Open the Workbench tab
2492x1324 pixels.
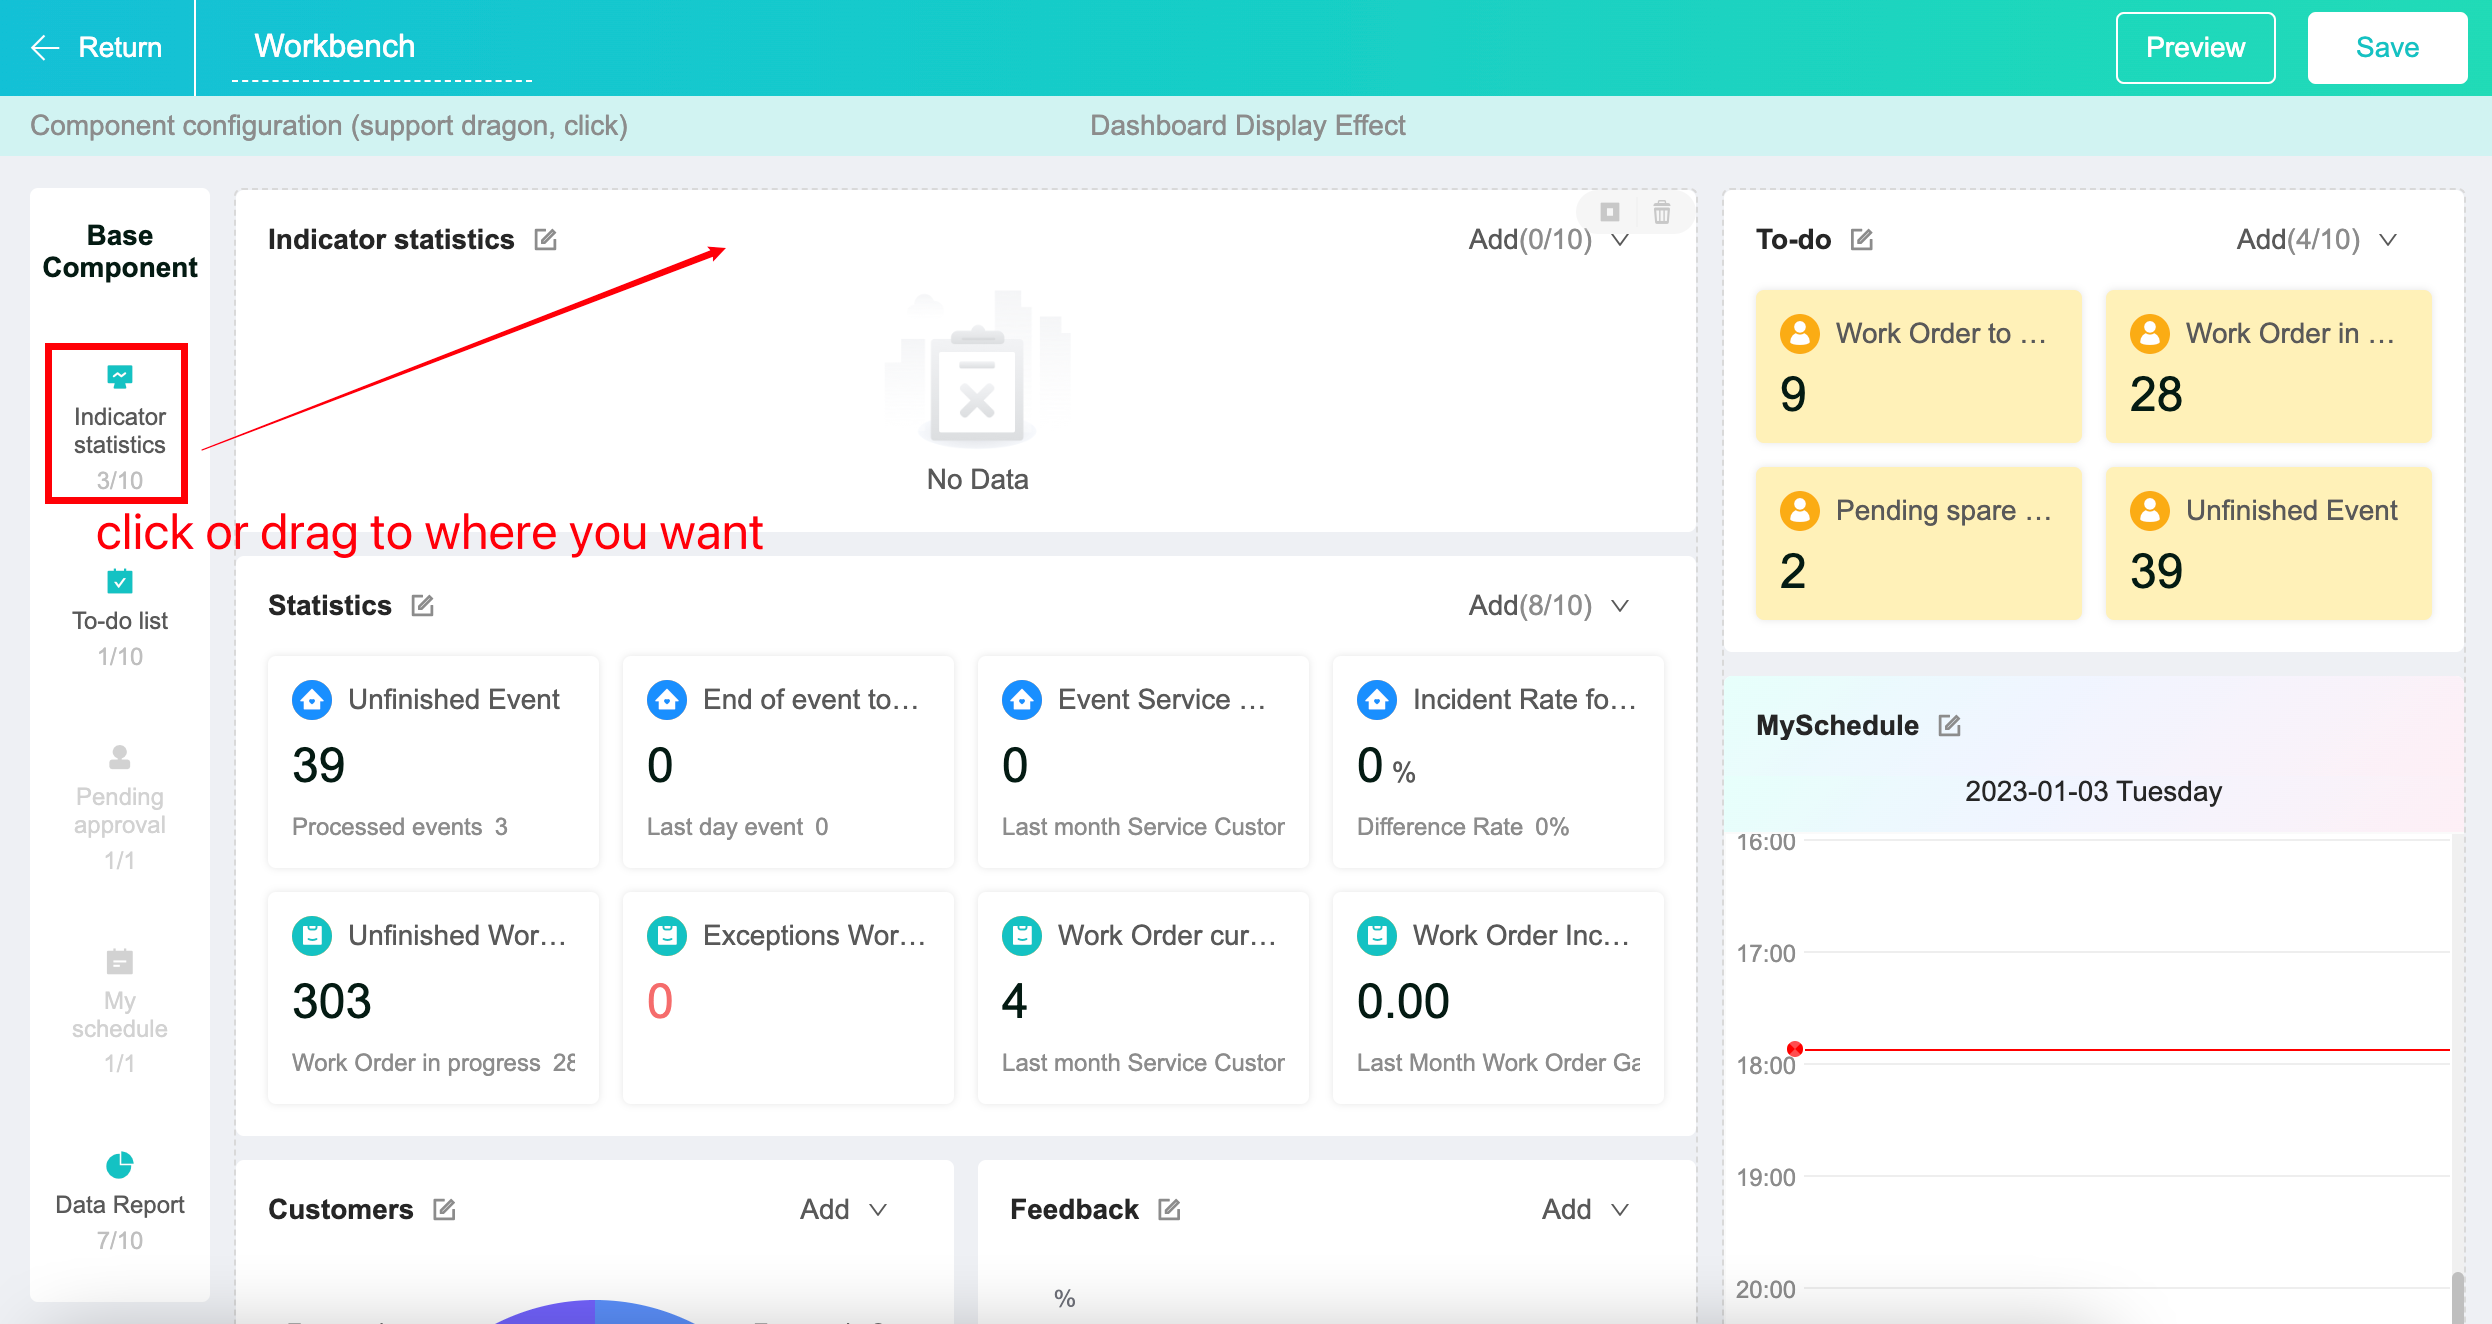click(x=335, y=46)
